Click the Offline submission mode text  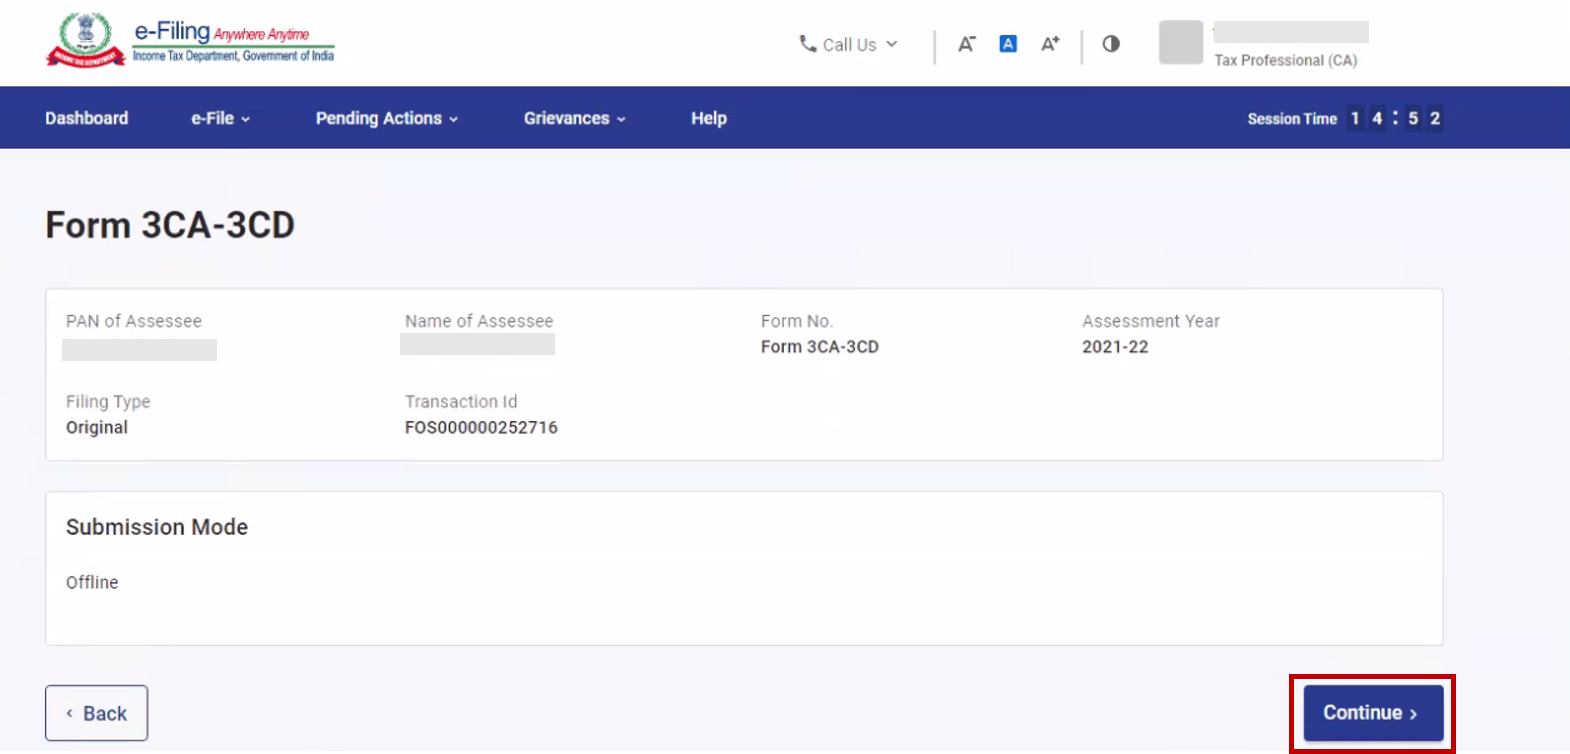92,582
